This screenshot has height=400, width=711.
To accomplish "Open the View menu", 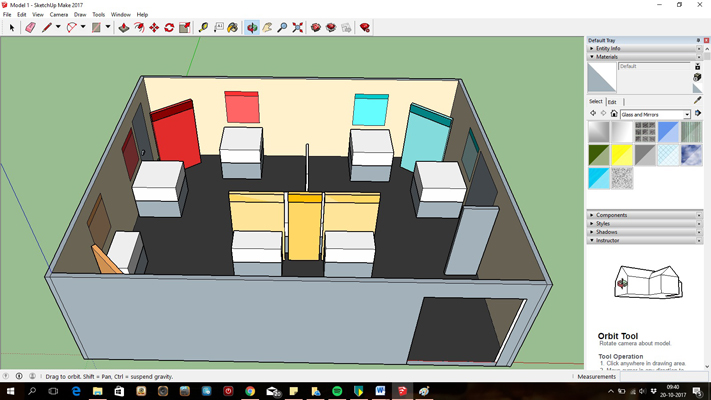I will 38,15.
